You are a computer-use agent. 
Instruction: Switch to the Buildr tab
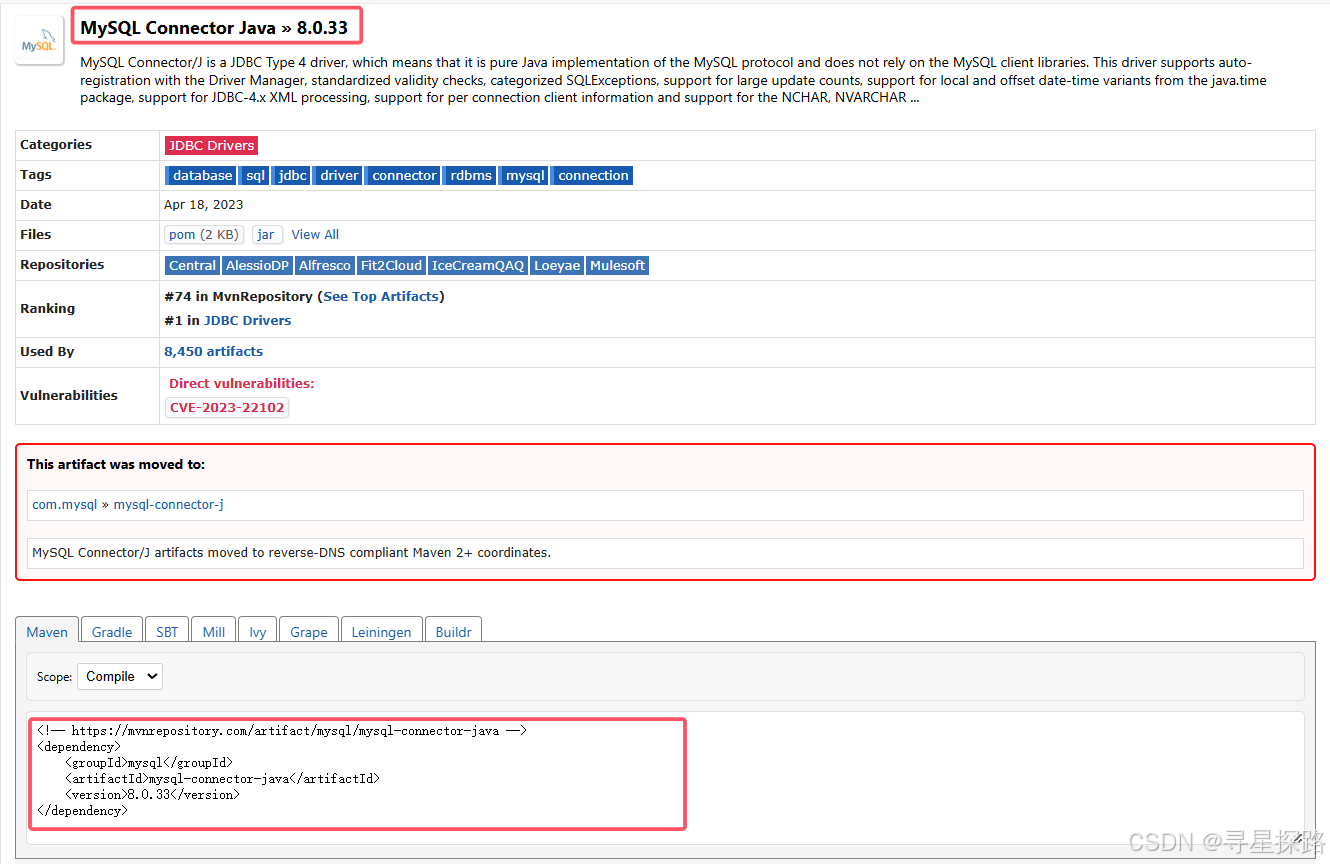(x=453, y=632)
